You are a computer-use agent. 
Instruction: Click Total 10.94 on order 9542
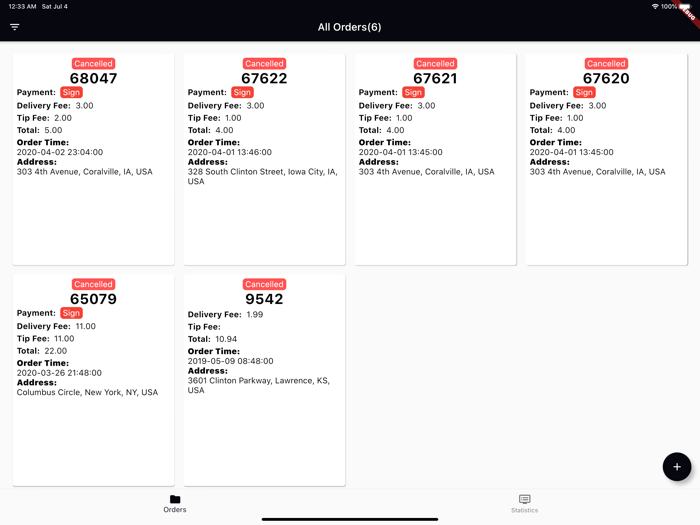pos(212,339)
